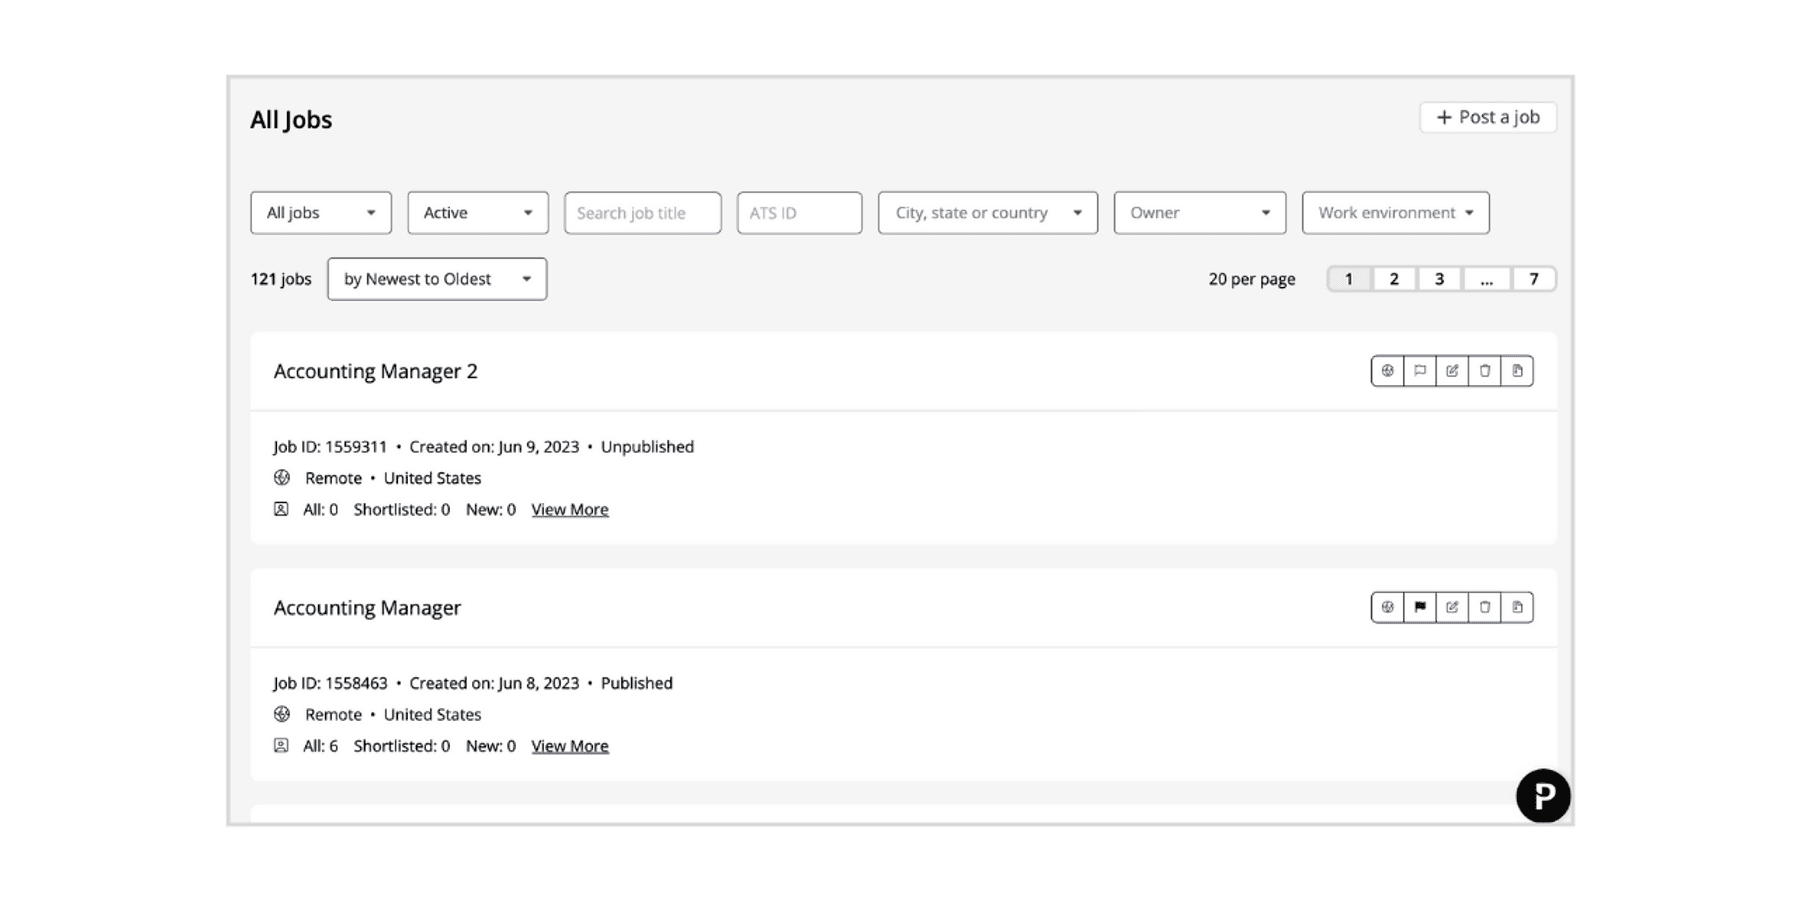Open the Owner filter dropdown
This screenshot has width=1800, height=900.
1200,213
